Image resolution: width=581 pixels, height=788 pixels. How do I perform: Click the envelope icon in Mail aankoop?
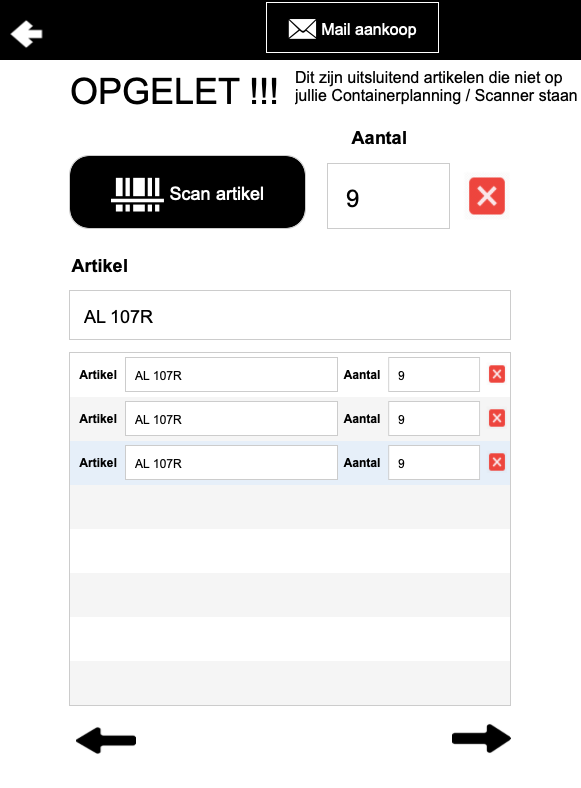tap(302, 29)
